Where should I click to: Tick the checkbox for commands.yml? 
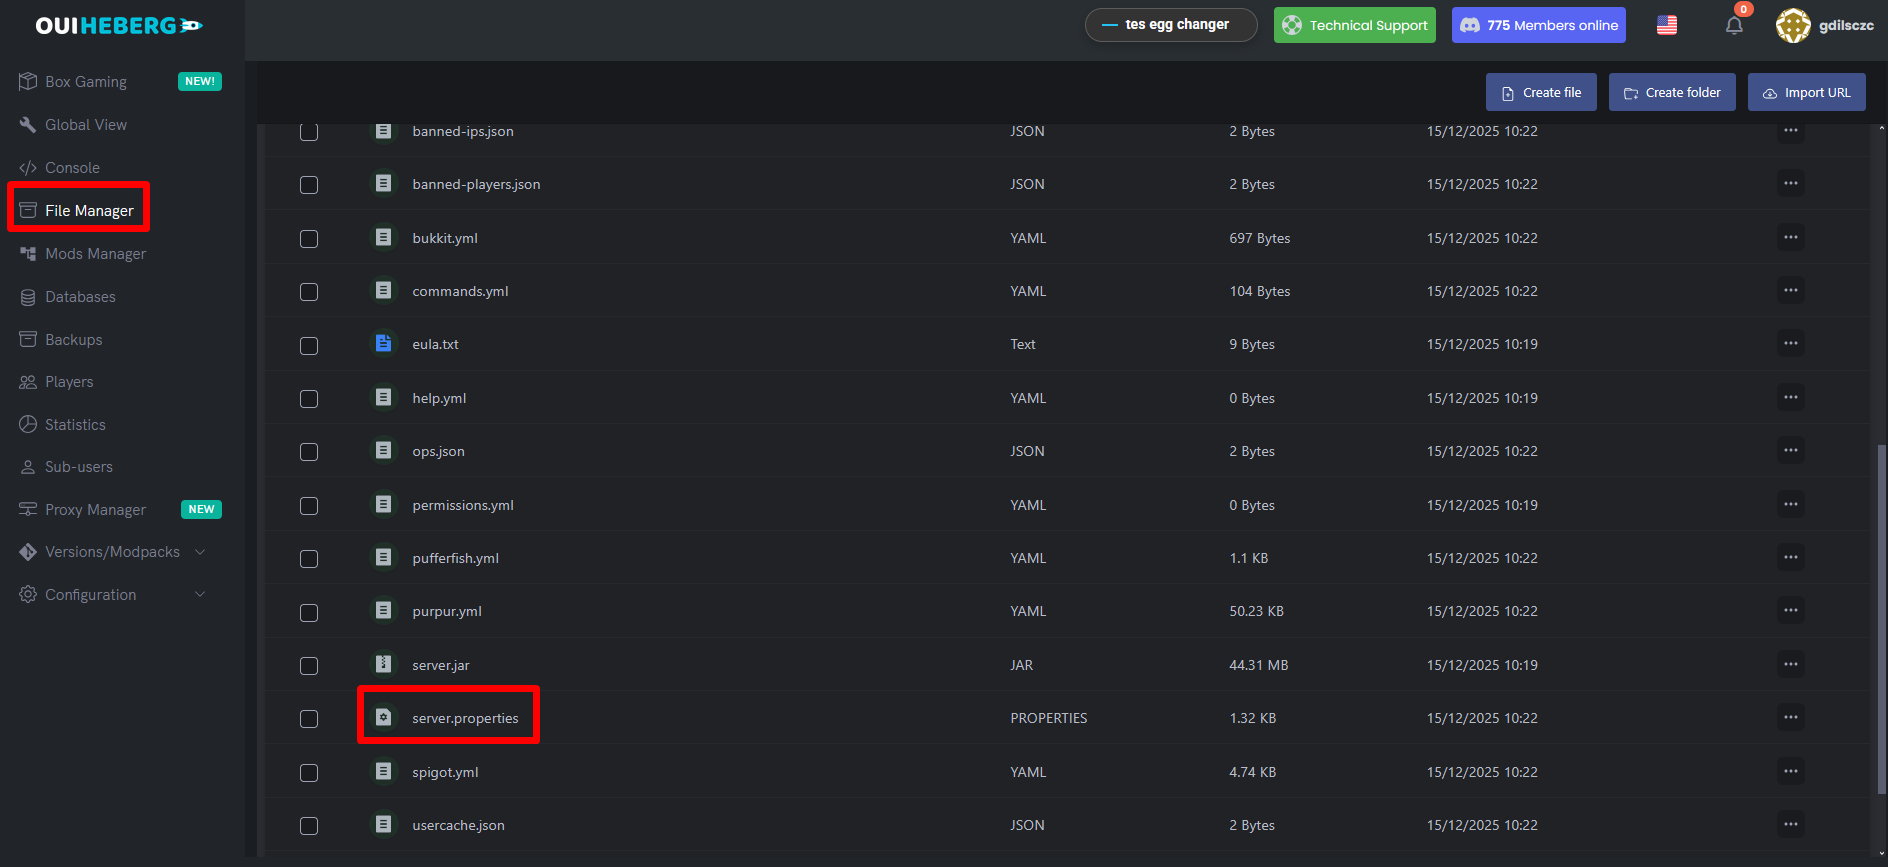[x=309, y=292]
